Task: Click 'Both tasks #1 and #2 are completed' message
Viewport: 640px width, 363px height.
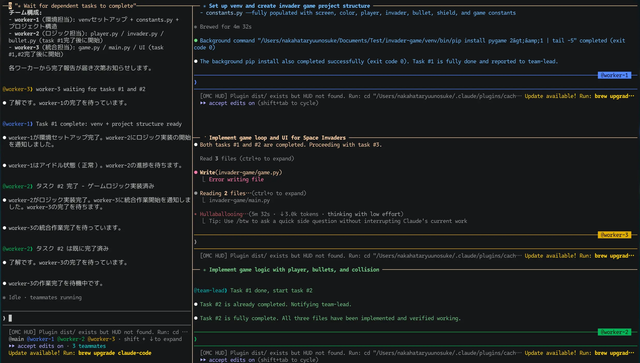Action: (x=291, y=145)
